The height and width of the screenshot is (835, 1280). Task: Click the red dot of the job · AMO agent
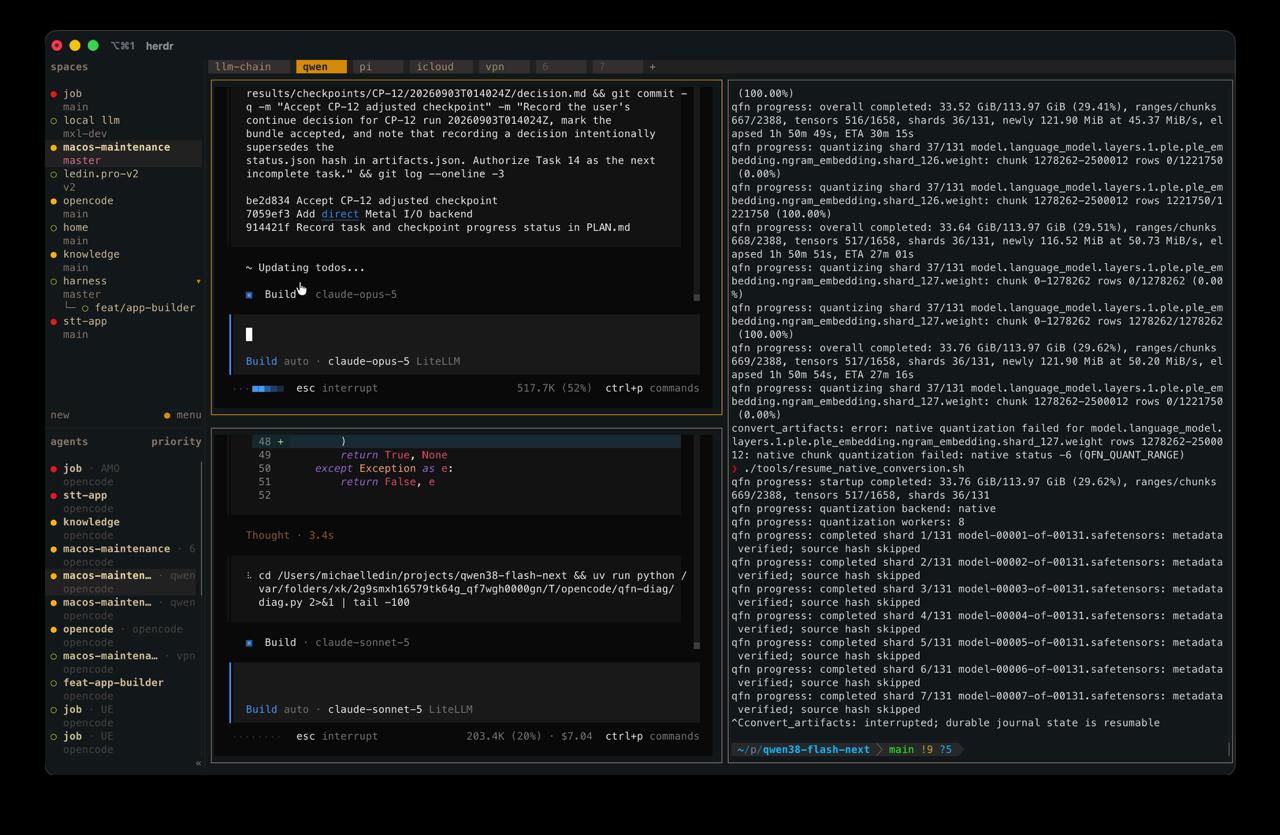point(54,469)
